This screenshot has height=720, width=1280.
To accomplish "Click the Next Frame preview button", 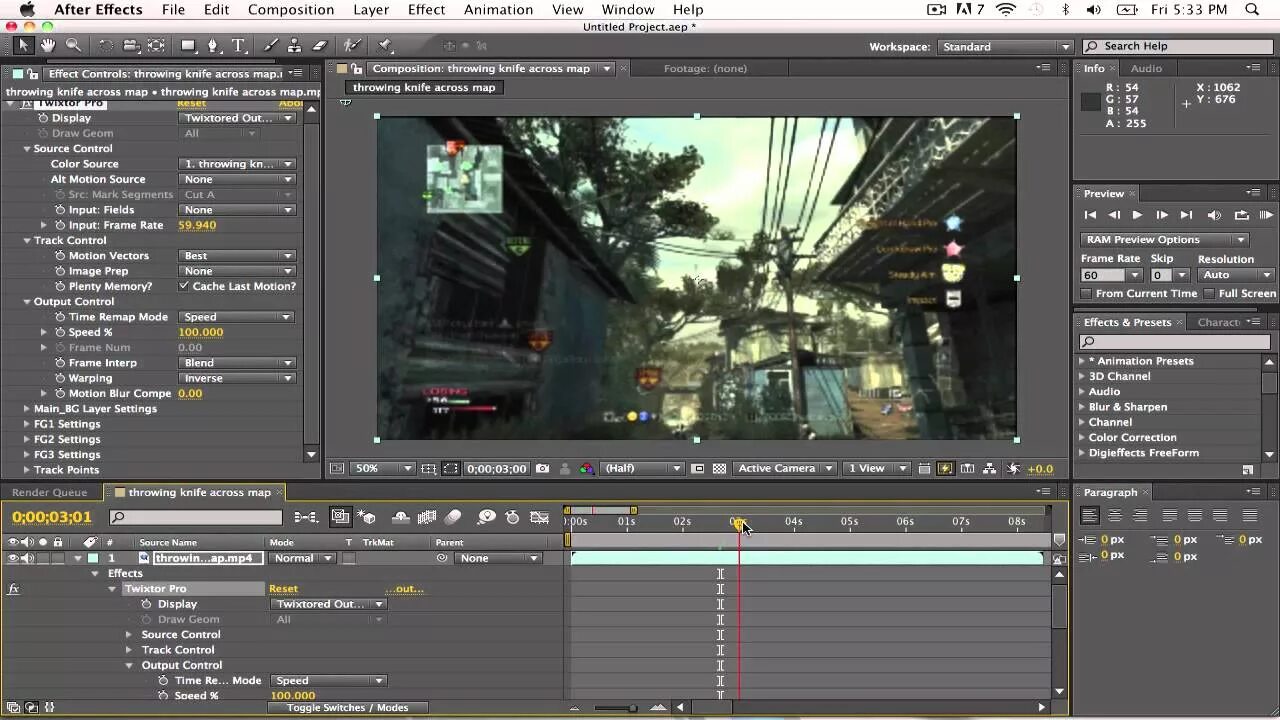I will [1162, 215].
